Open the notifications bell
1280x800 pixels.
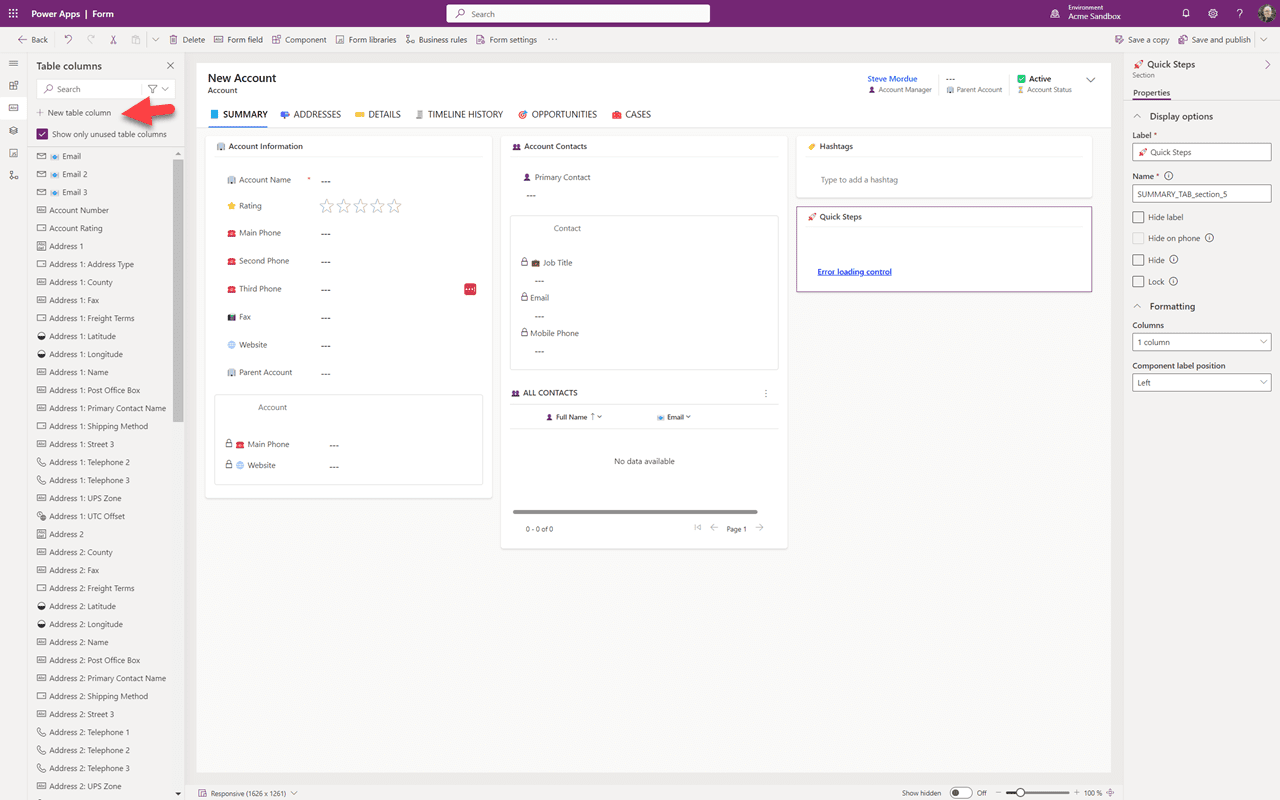(x=1186, y=14)
